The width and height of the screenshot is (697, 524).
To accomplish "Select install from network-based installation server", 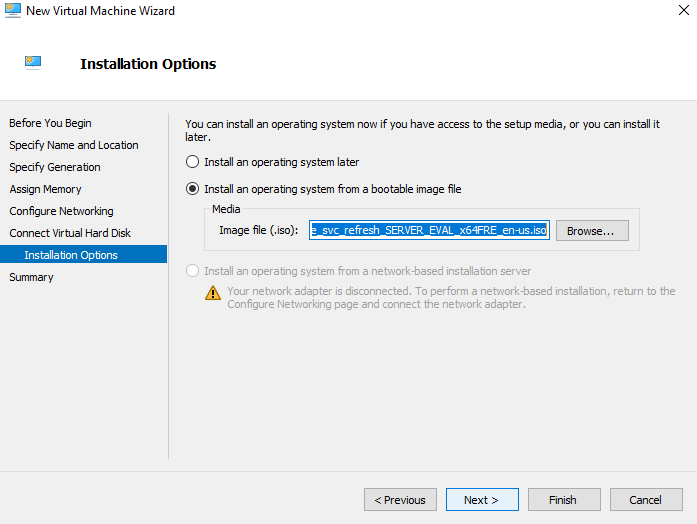I will click(192, 271).
